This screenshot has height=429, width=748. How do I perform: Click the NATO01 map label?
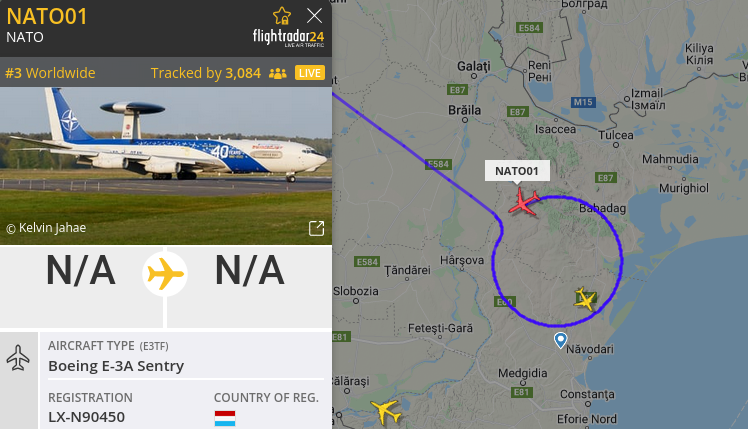pyautogui.click(x=517, y=171)
